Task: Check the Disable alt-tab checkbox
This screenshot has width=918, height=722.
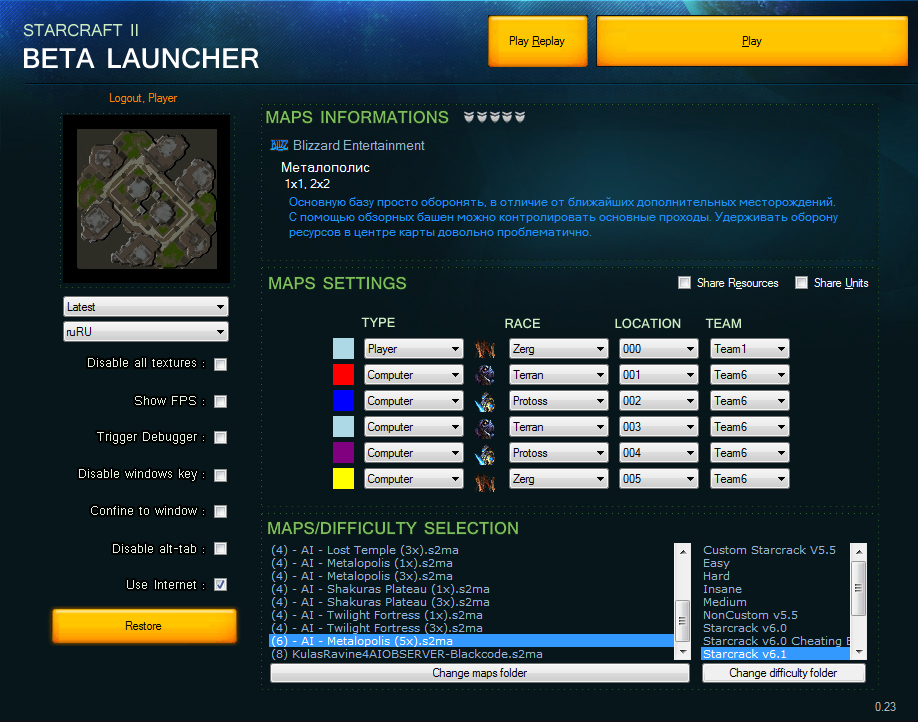Action: pyautogui.click(x=221, y=549)
